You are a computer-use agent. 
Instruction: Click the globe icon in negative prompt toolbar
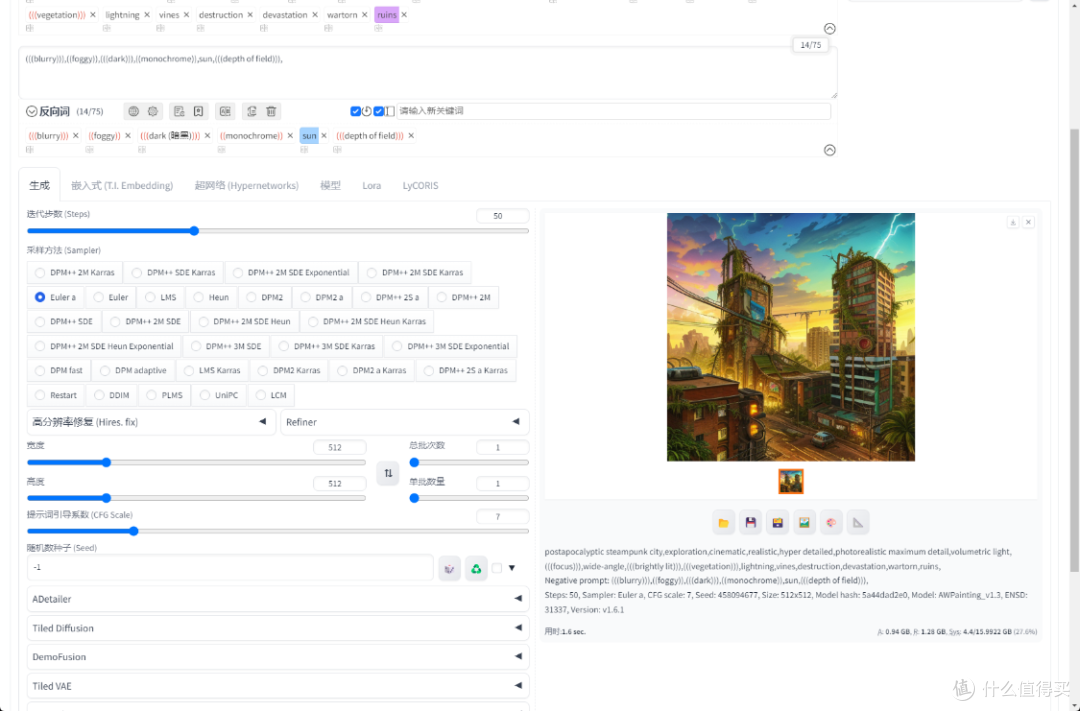pos(134,111)
